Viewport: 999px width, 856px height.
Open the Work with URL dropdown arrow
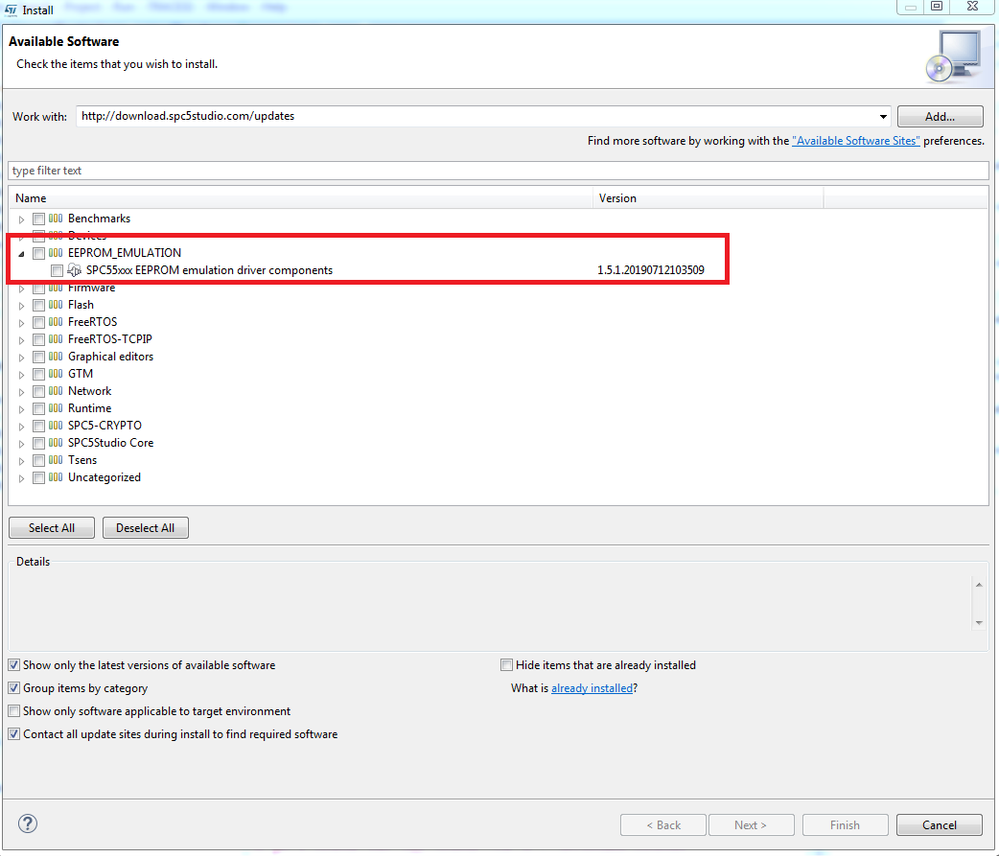coord(883,117)
